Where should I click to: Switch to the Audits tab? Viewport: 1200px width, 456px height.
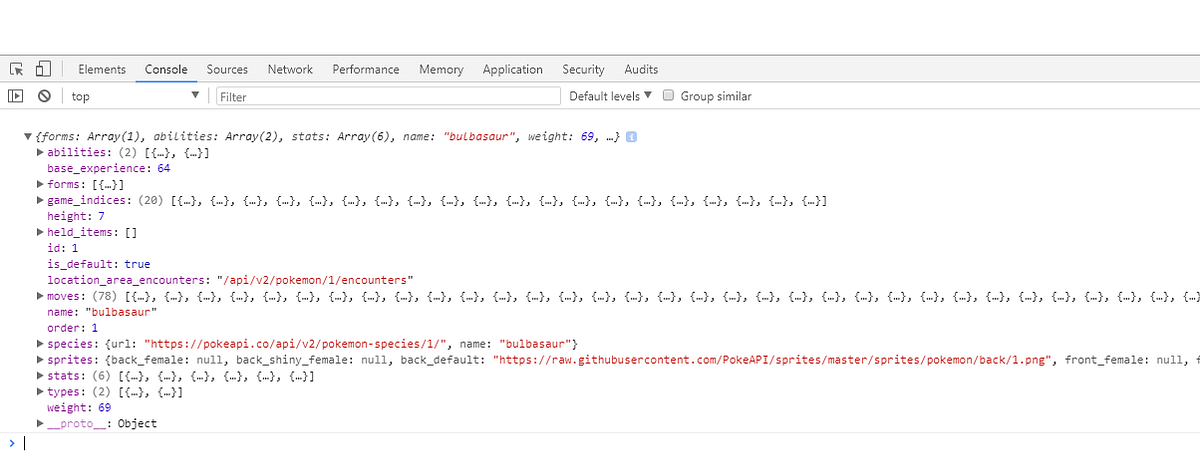(641, 69)
